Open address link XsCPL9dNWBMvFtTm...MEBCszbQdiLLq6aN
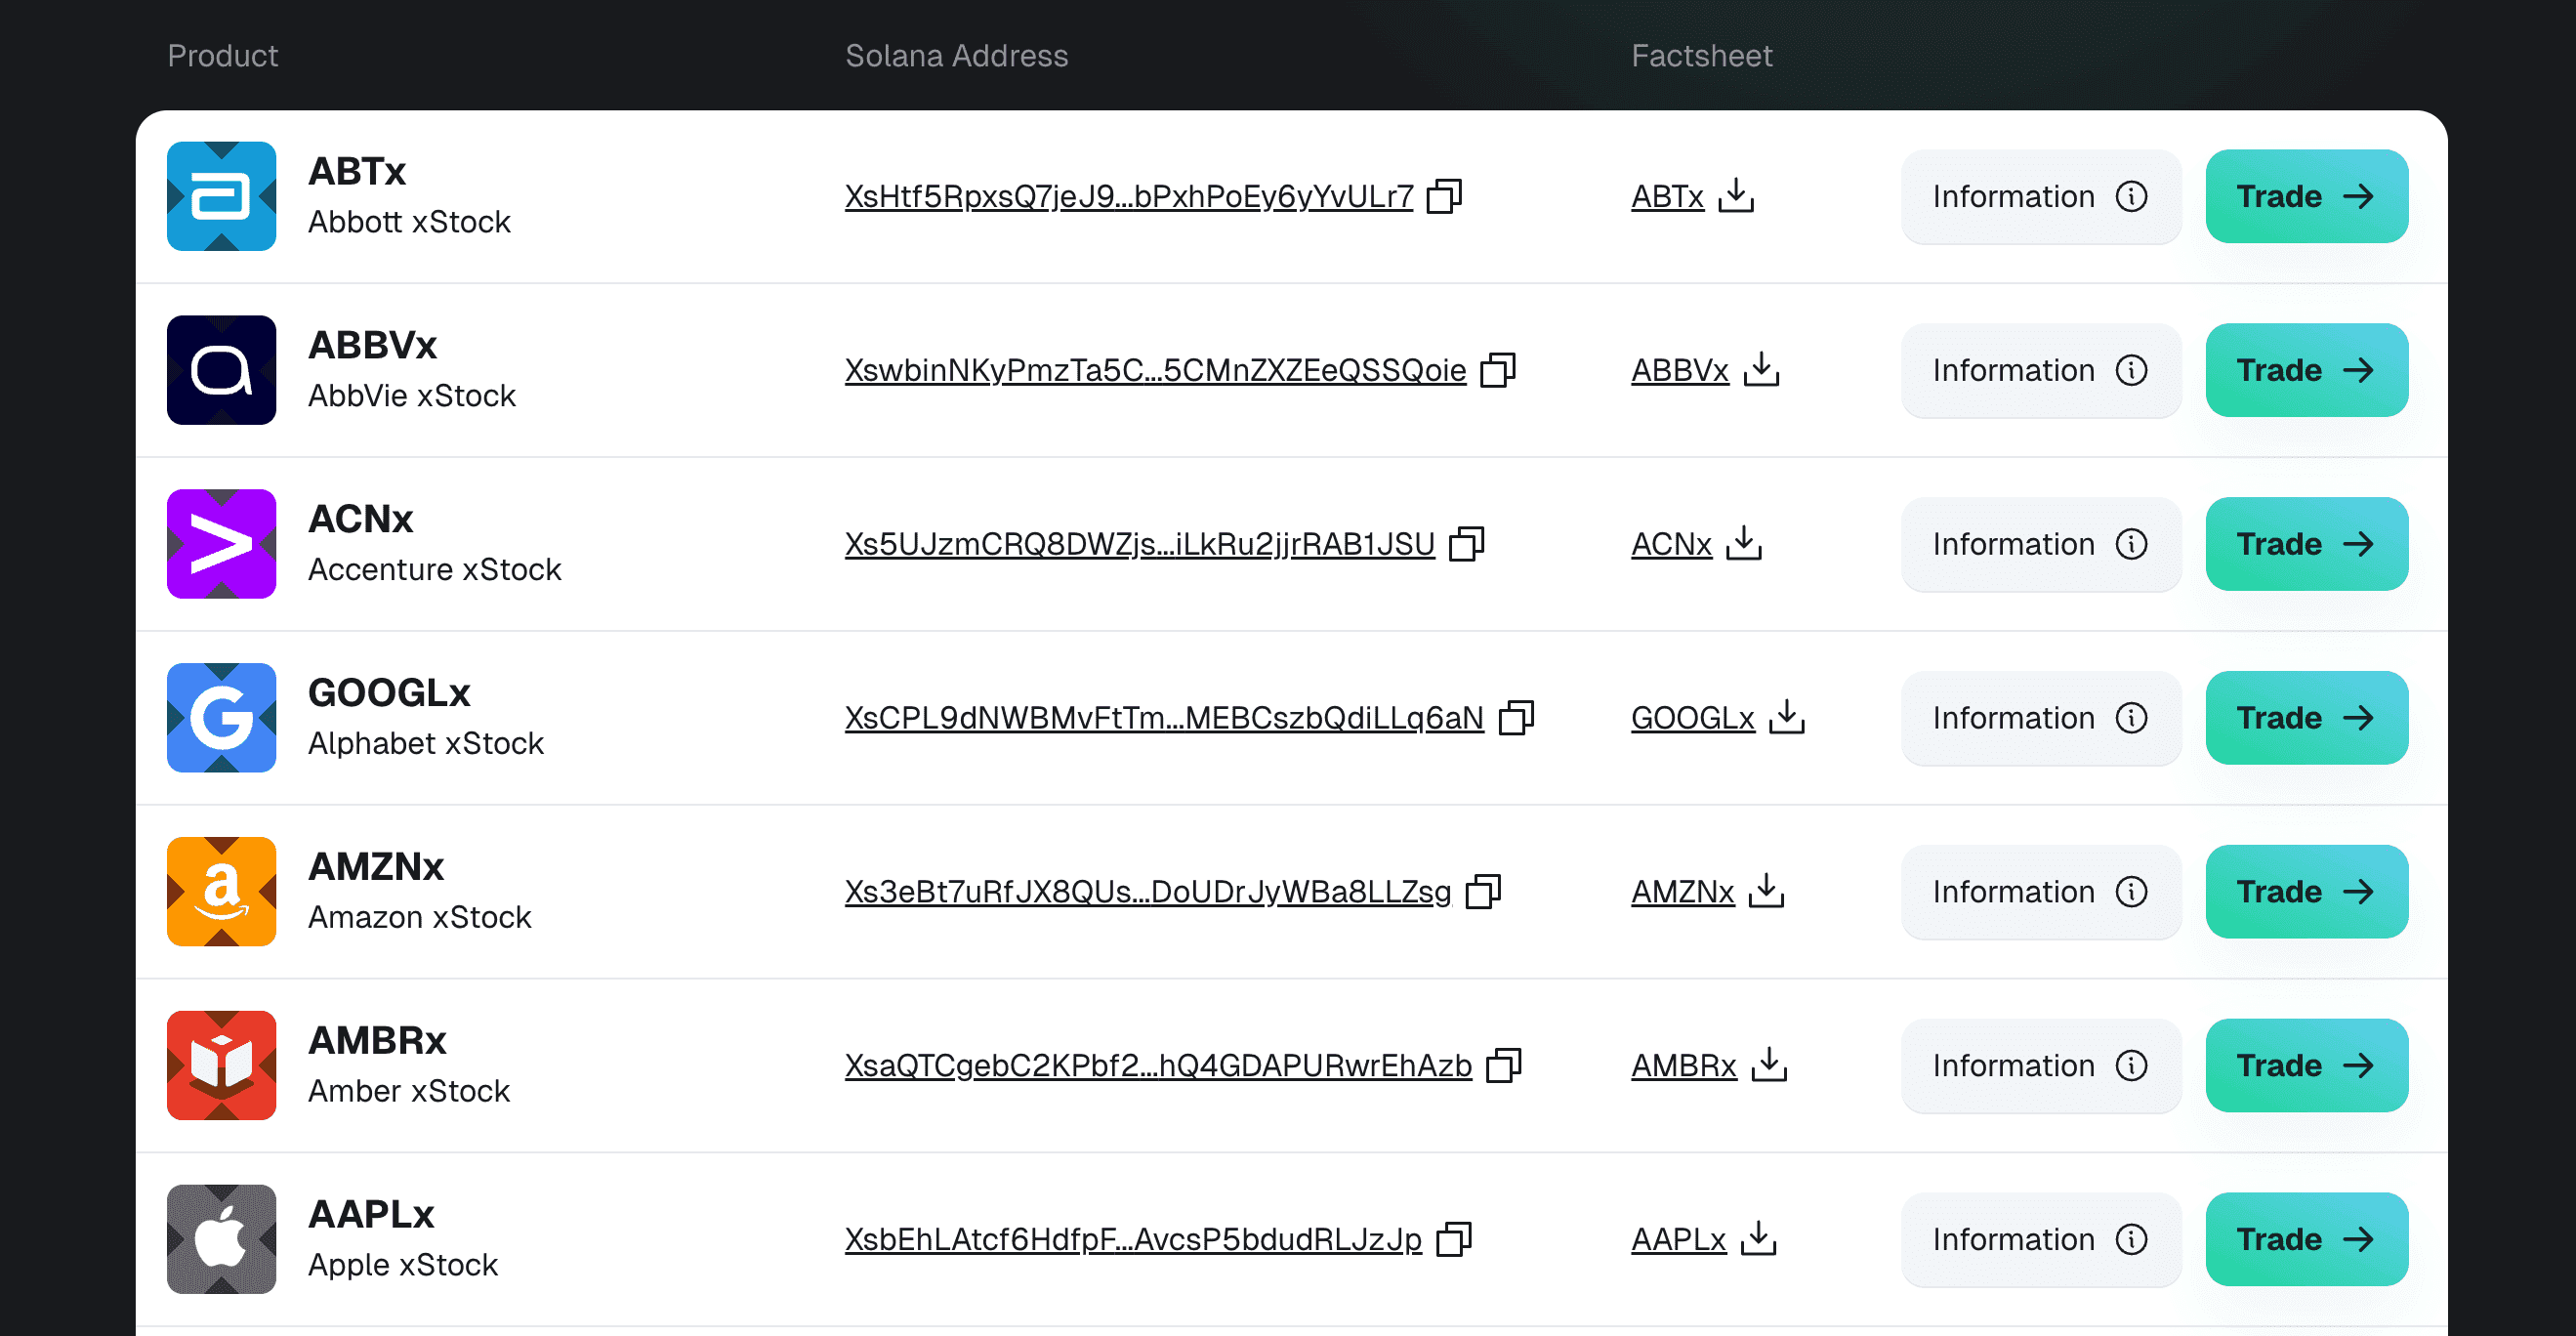 [1164, 718]
